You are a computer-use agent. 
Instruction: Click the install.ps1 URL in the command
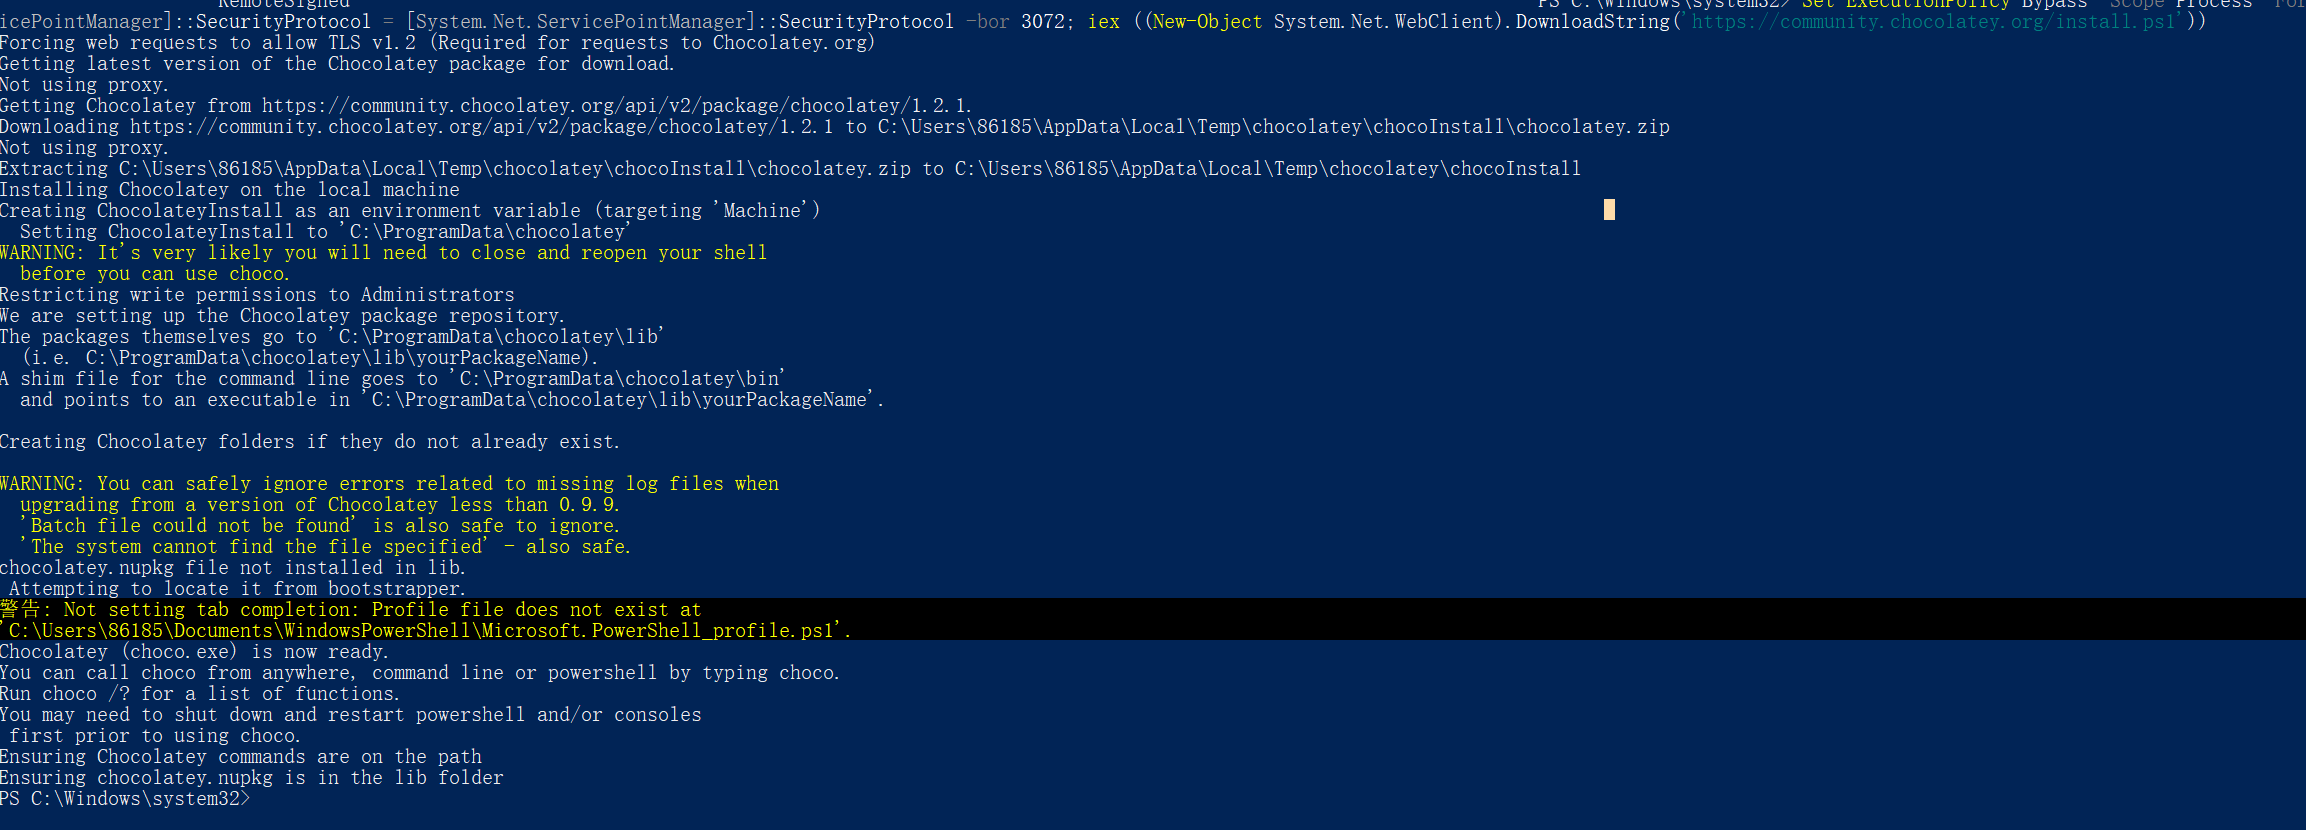[1933, 21]
